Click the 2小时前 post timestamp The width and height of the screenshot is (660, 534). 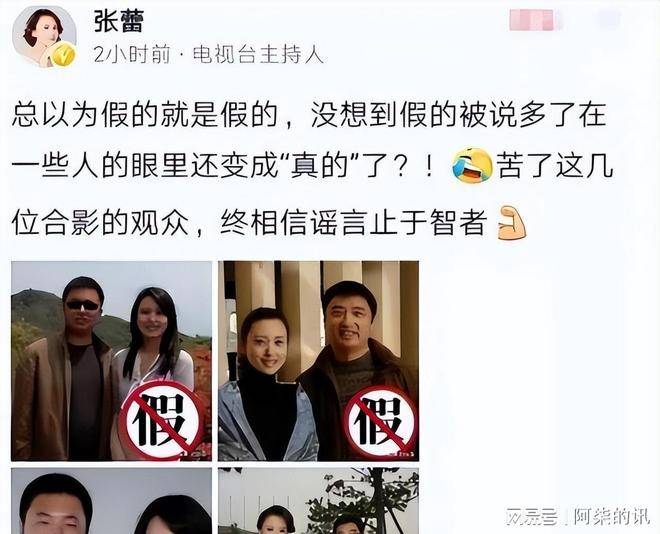132,55
